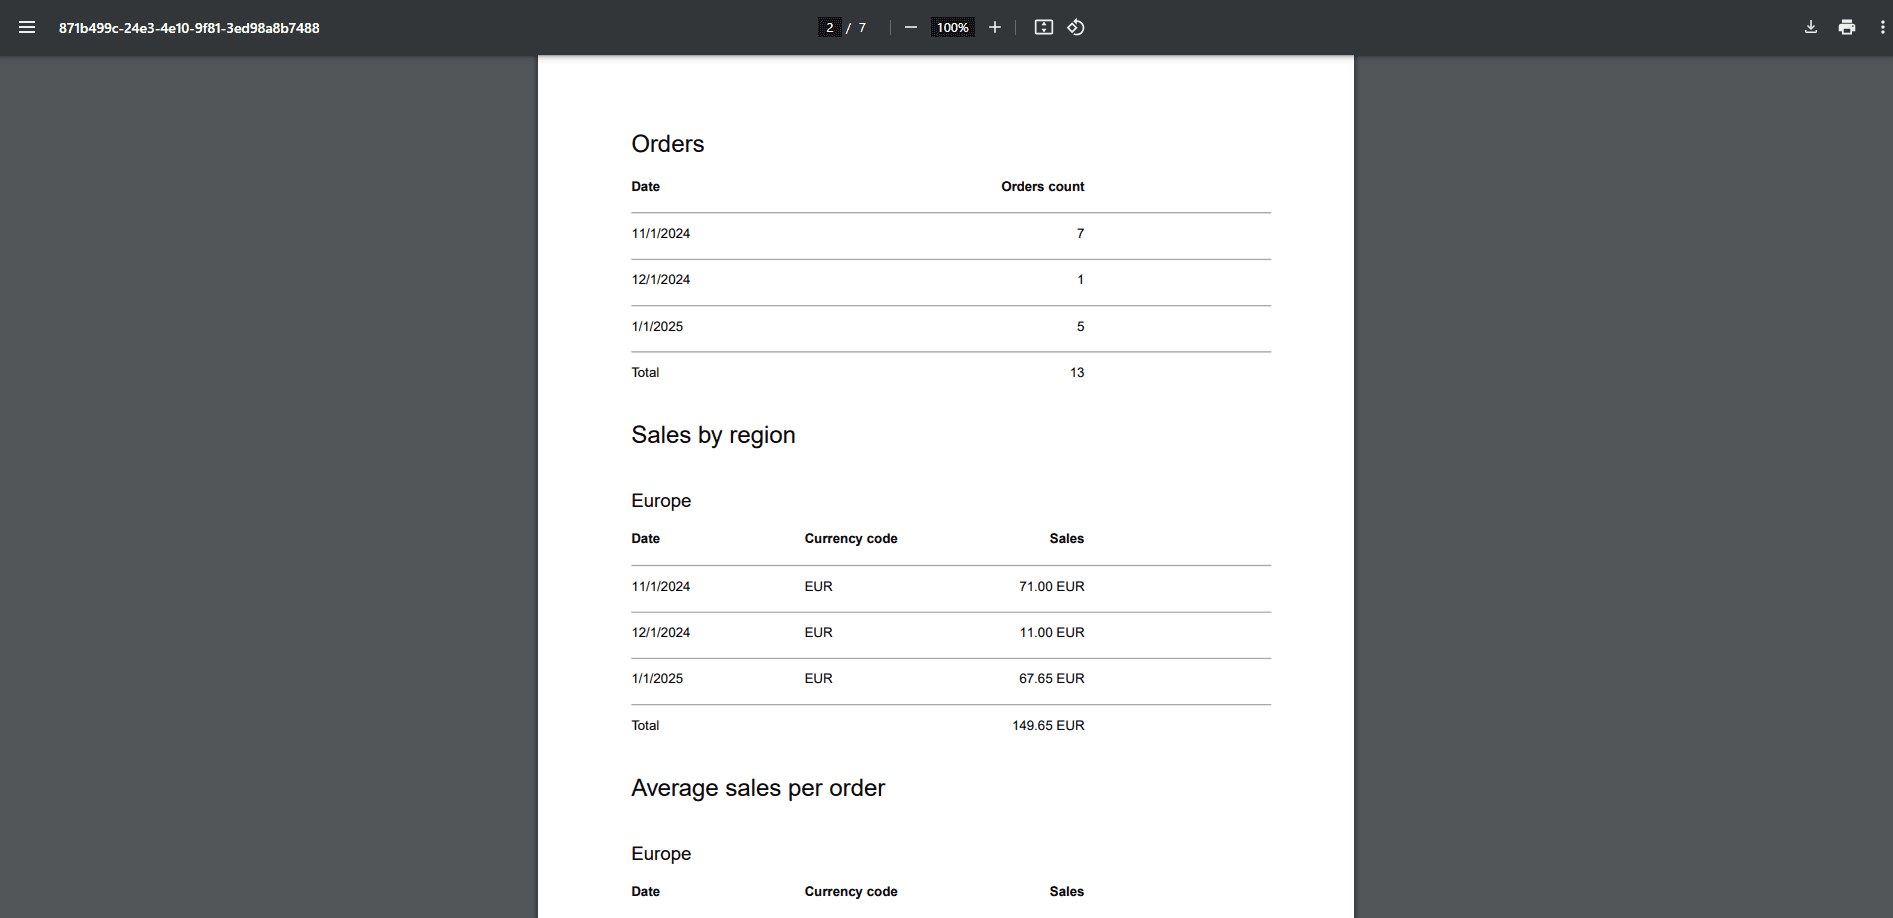Viewport: 1893px width, 918px height.
Task: Rotate the document counterclockwise
Action: coord(1076,28)
